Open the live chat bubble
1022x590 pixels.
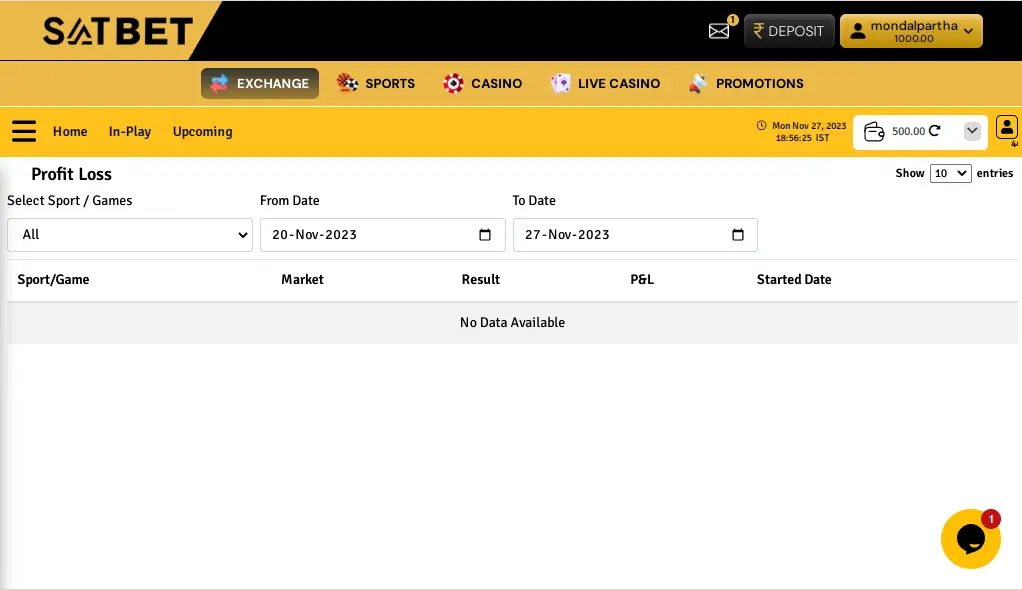[x=970, y=538]
